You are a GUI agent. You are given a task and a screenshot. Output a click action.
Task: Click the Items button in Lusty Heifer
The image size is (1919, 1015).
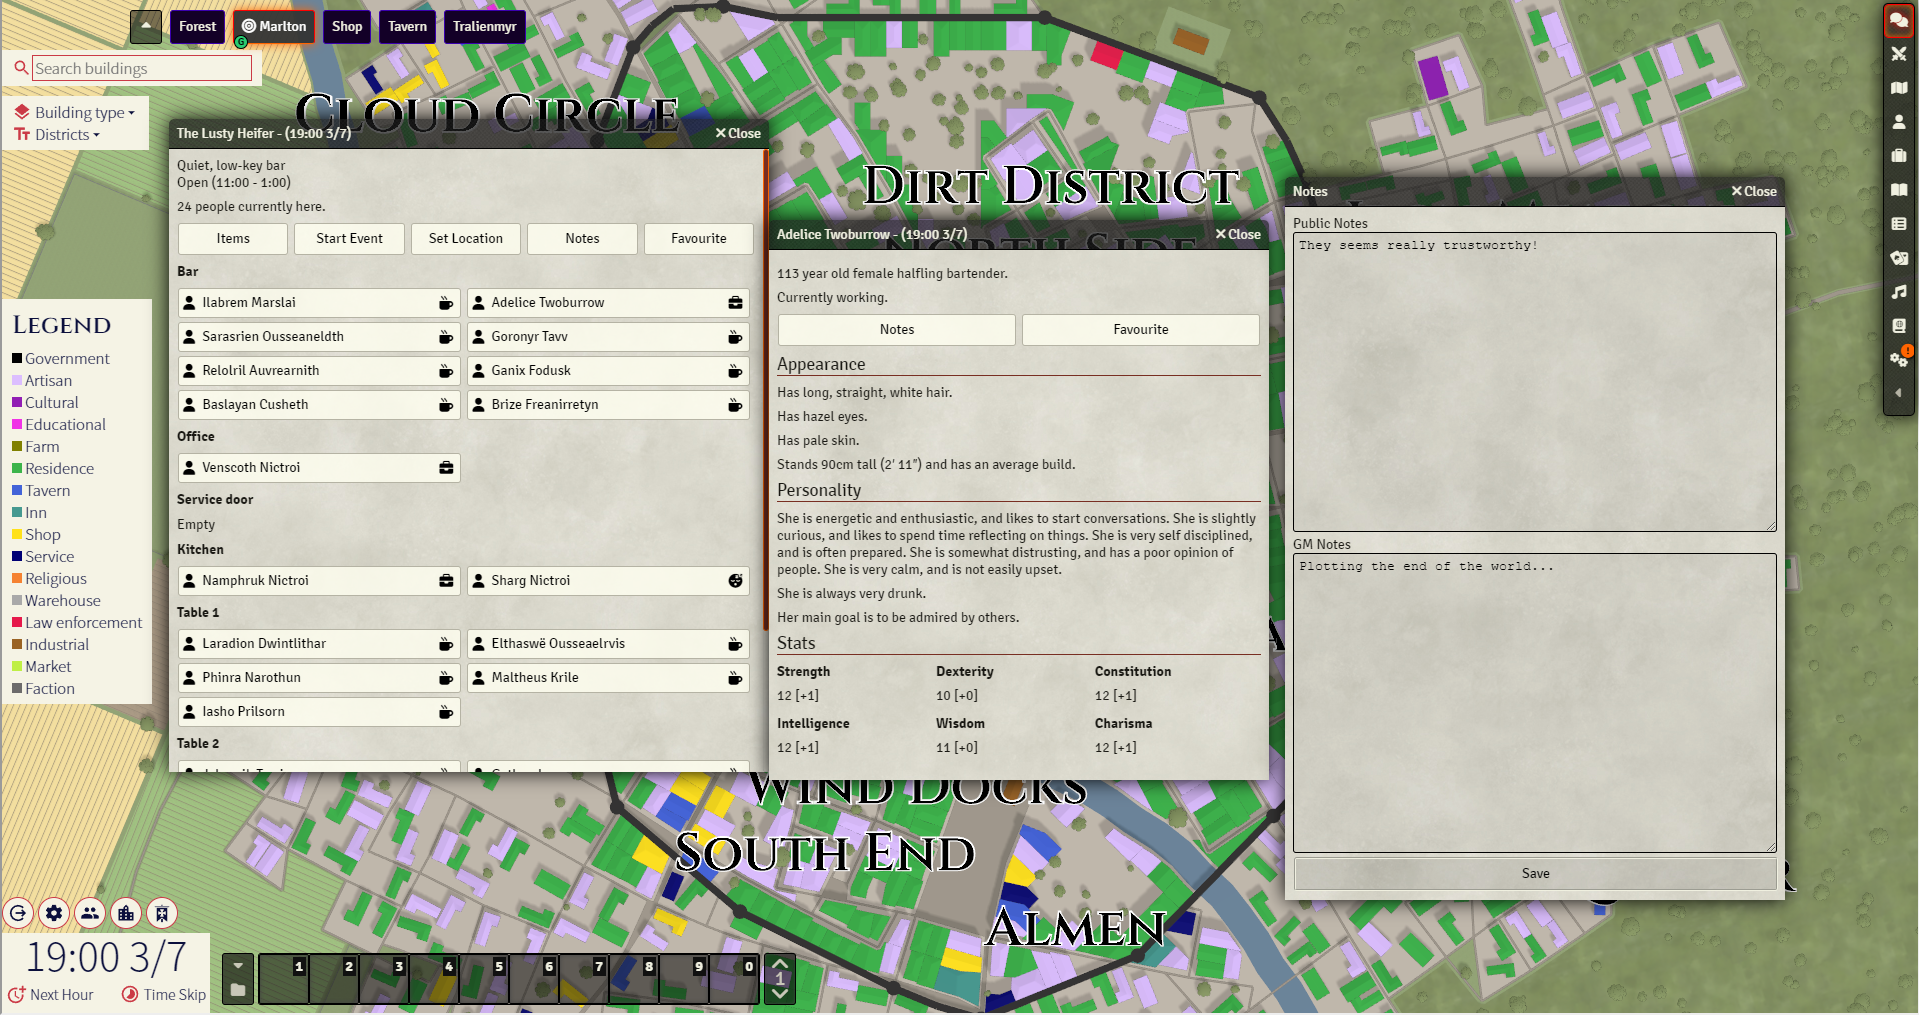233,239
